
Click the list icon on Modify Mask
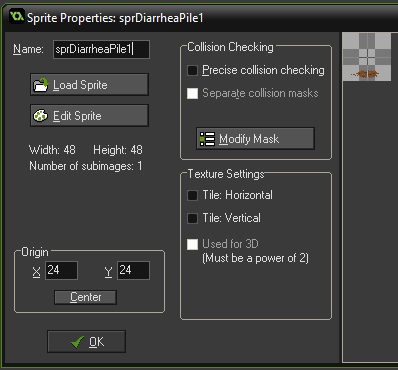(207, 139)
